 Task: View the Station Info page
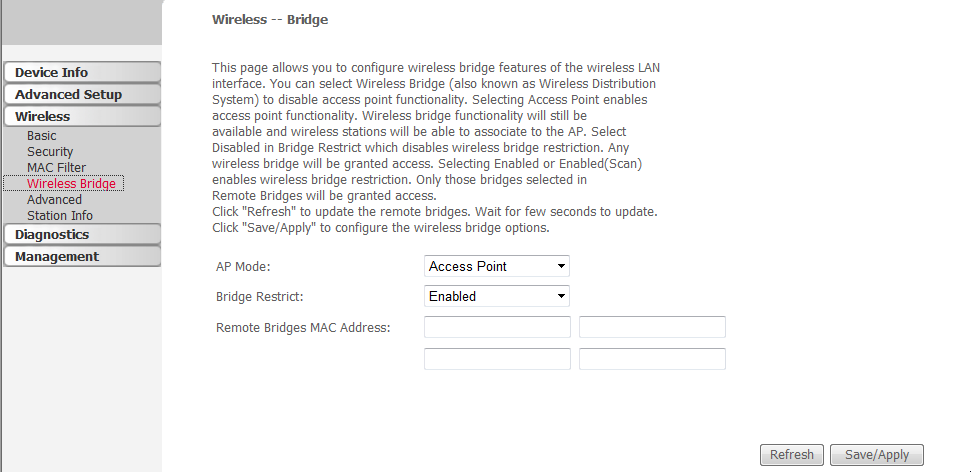(x=59, y=216)
